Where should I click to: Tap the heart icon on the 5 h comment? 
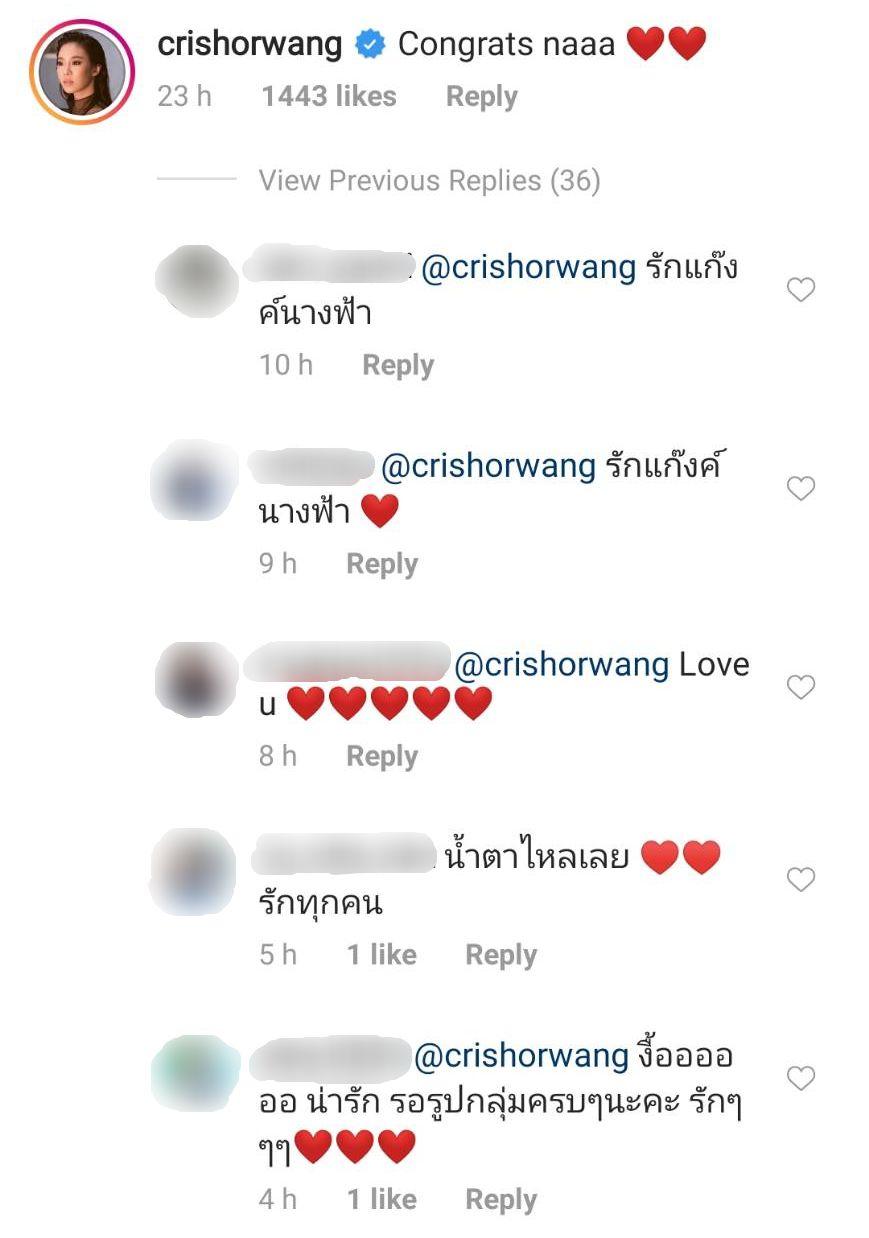(801, 880)
